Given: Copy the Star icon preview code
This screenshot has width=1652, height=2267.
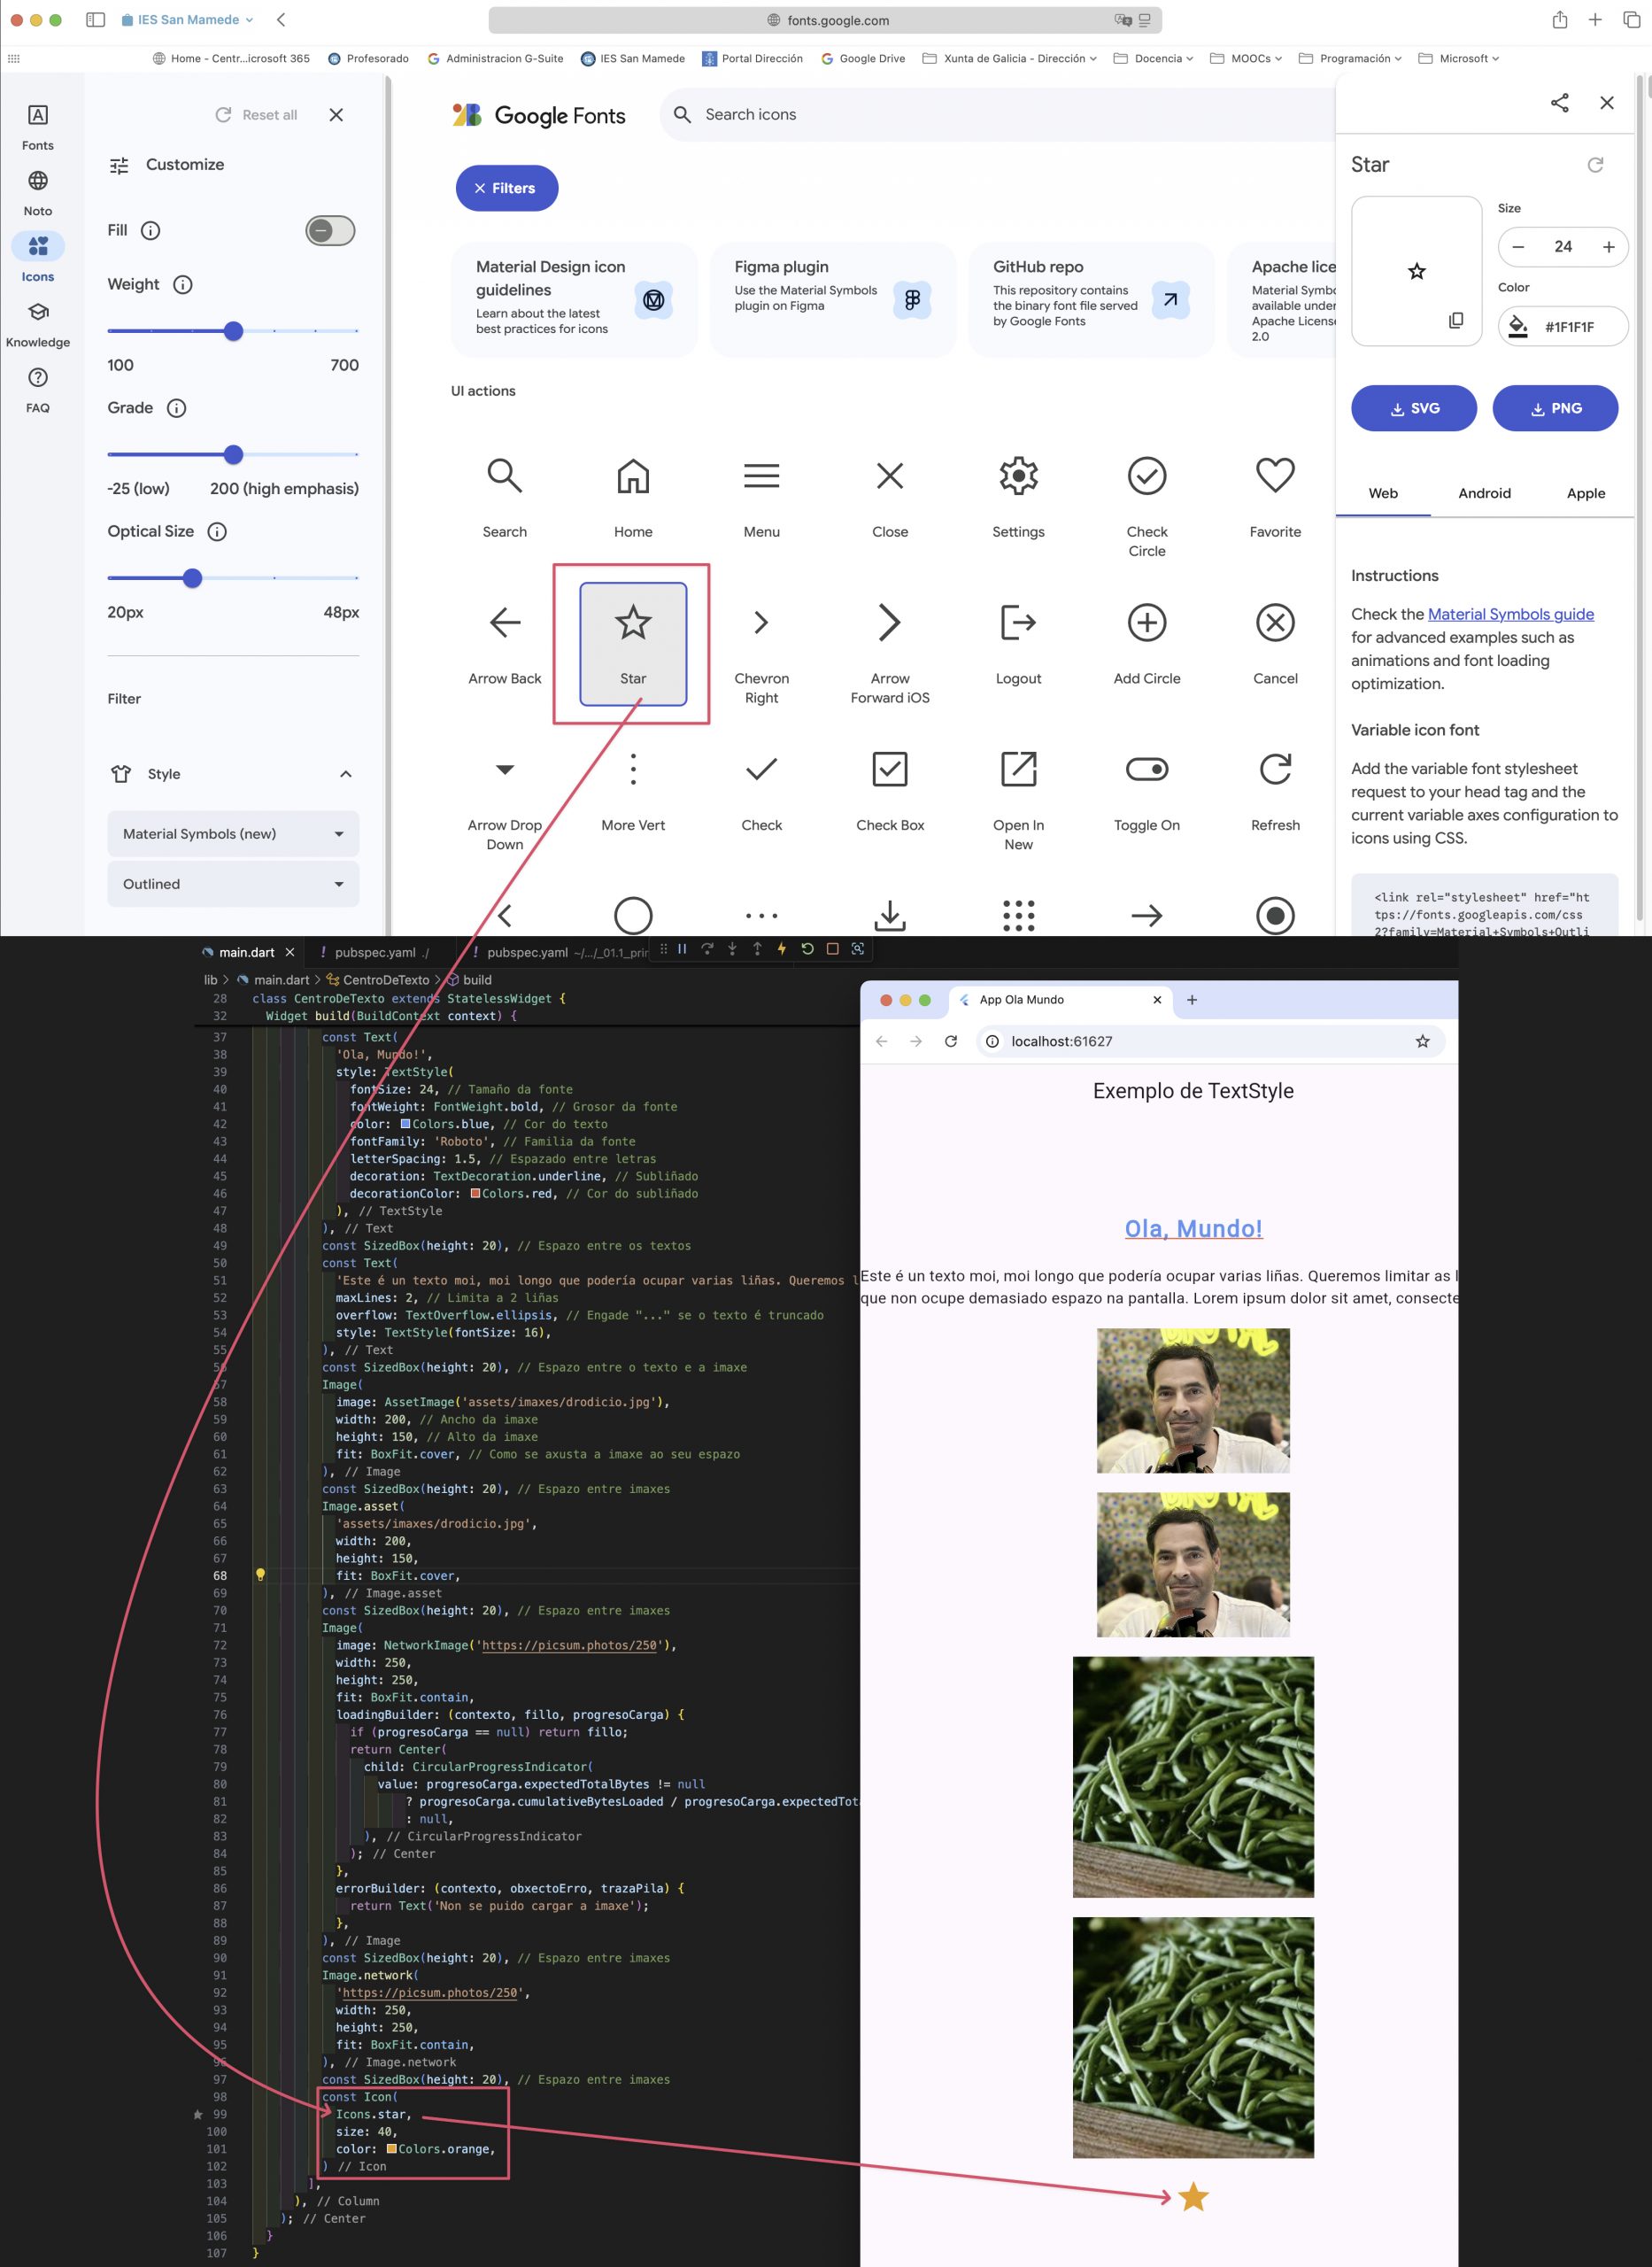Looking at the screenshot, I should (x=1455, y=320).
